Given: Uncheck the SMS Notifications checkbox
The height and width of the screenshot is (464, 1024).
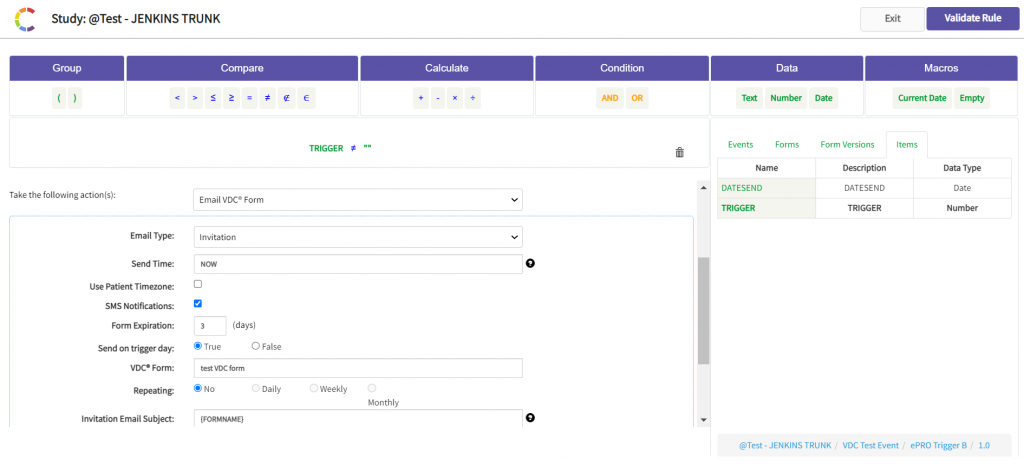Looking at the screenshot, I should [198, 304].
